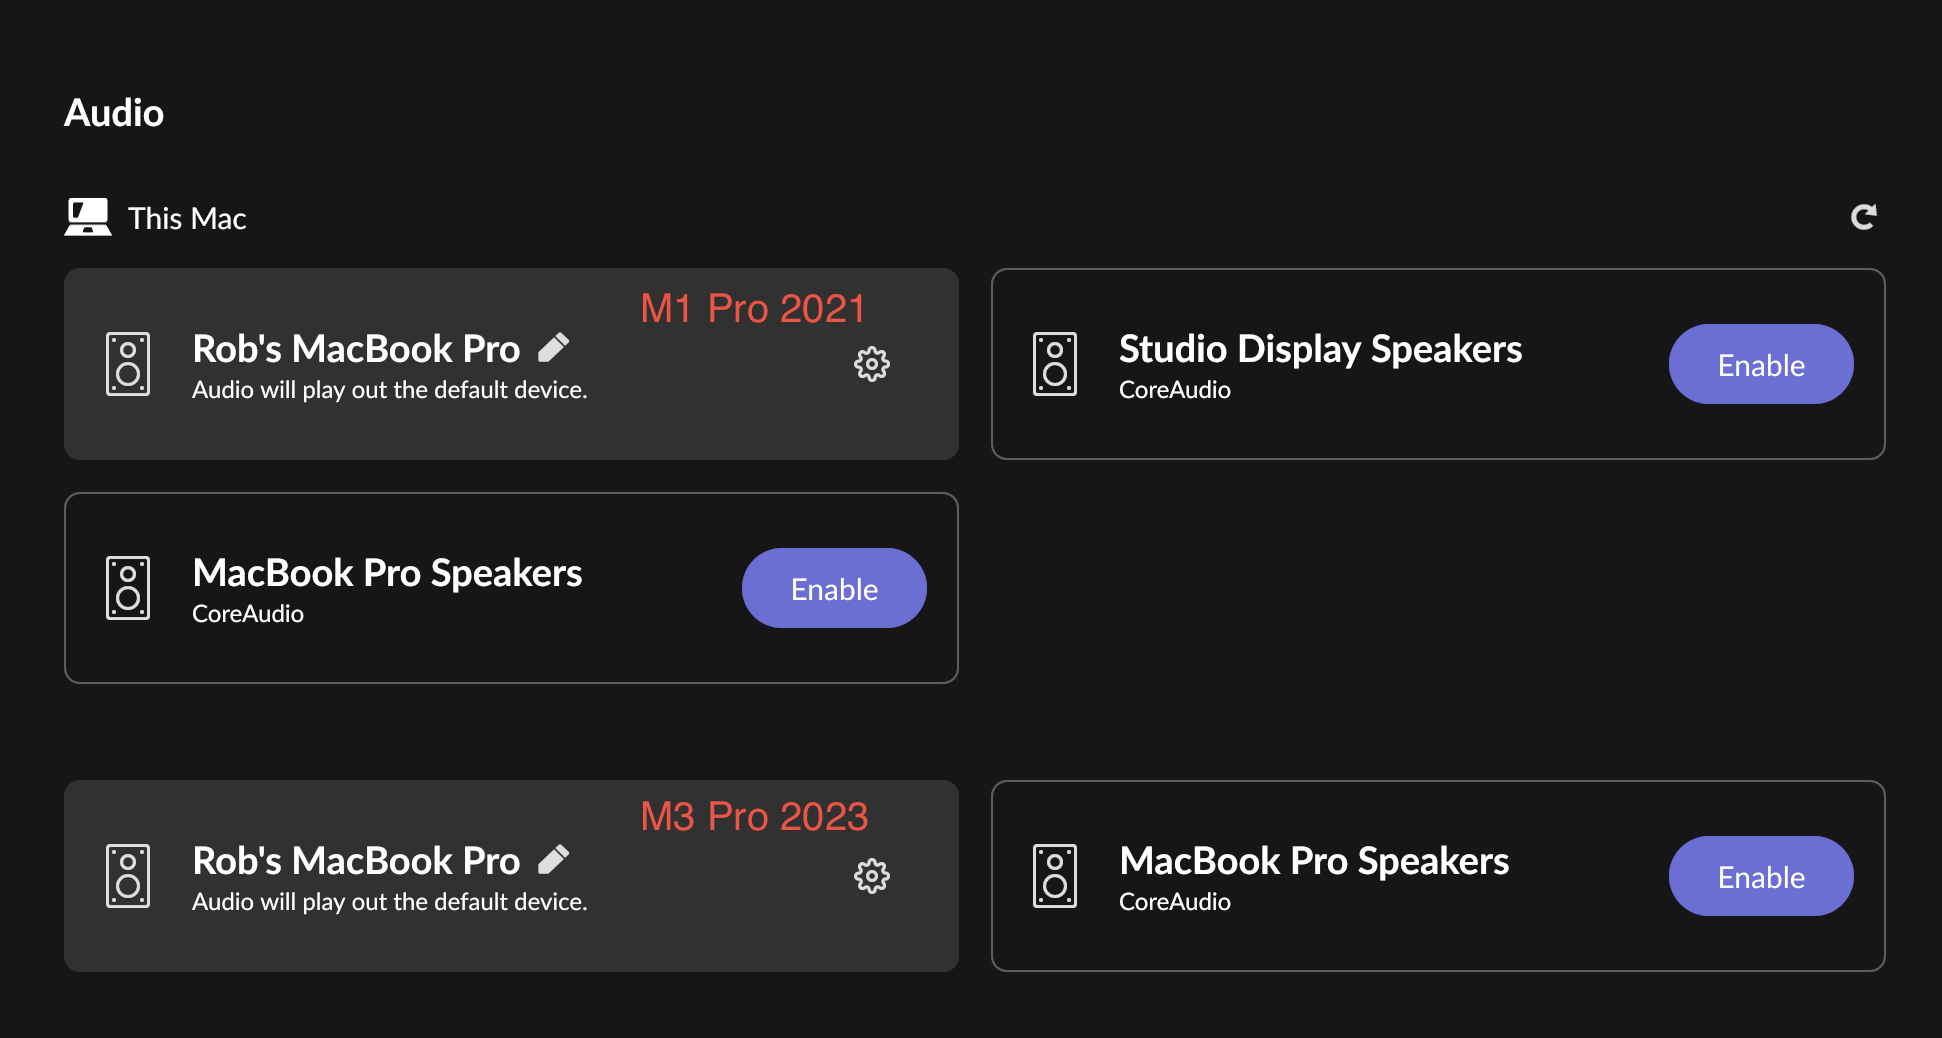Open settings gear for M1 Pro 2021 device
Image resolution: width=1942 pixels, height=1038 pixels.
point(871,364)
